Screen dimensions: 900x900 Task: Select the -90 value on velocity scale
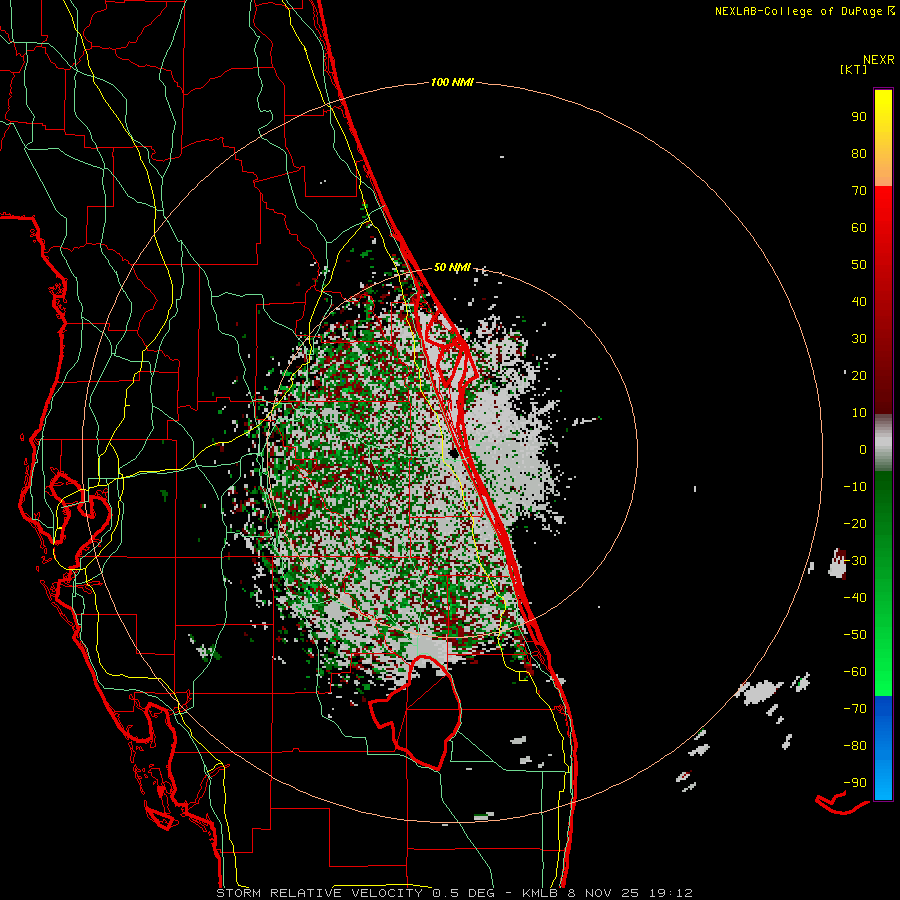(x=855, y=782)
